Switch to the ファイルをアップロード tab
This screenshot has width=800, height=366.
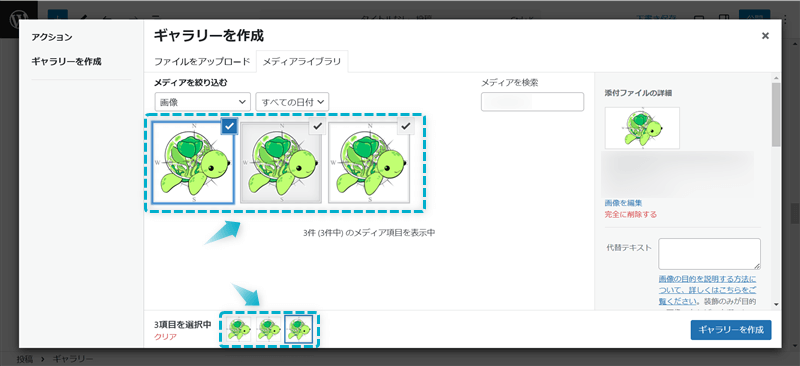coord(202,62)
